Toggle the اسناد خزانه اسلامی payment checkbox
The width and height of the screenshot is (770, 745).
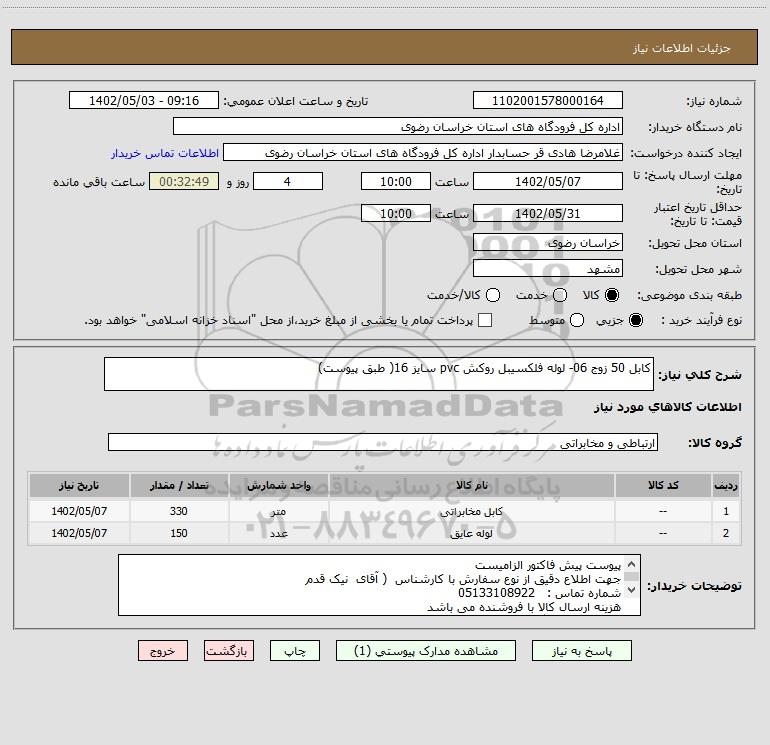coord(485,320)
